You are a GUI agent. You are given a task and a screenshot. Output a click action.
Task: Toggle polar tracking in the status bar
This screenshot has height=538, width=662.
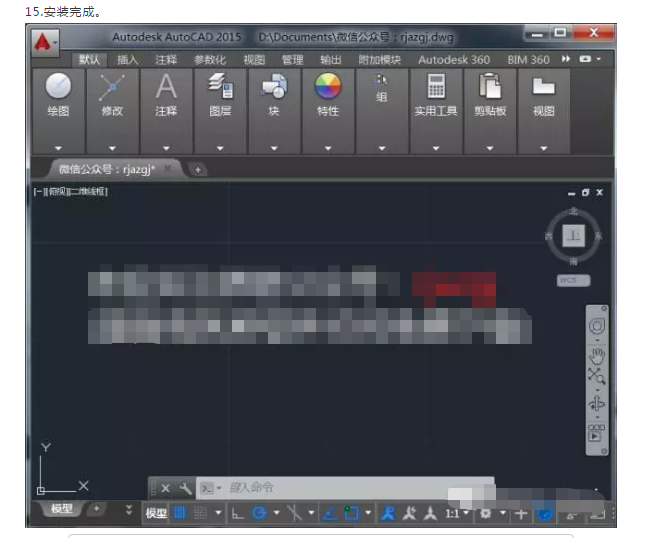(x=259, y=513)
